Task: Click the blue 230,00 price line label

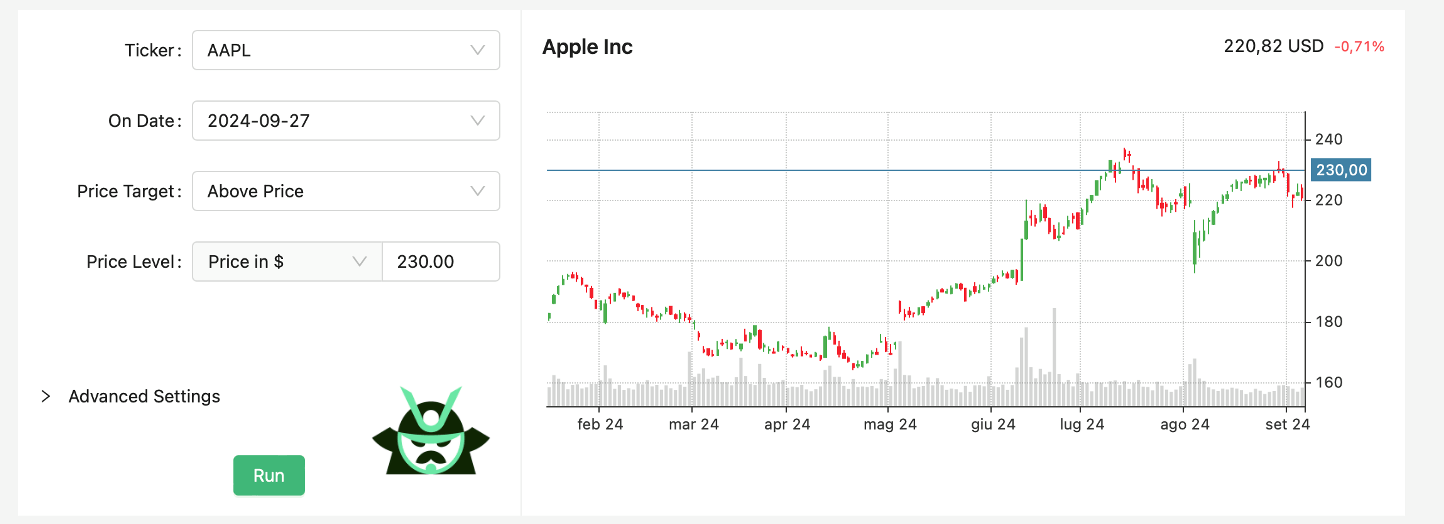Action: (x=1340, y=170)
